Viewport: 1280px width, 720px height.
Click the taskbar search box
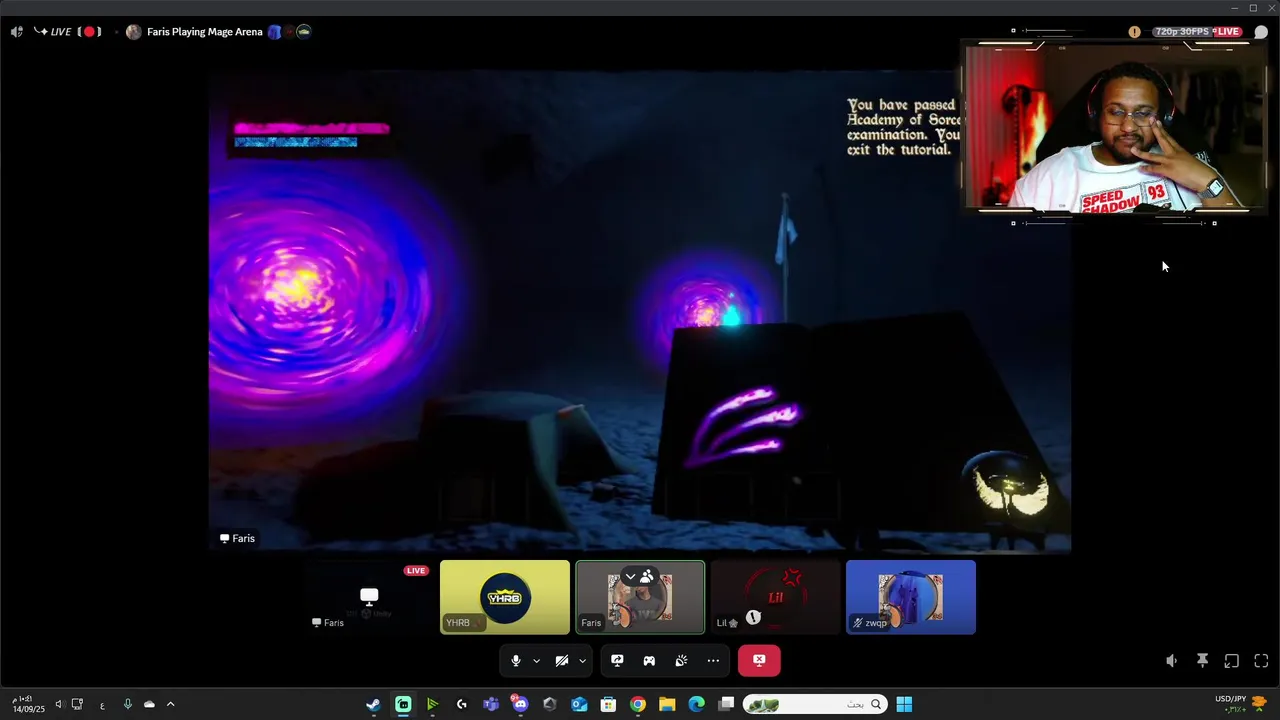[814, 704]
